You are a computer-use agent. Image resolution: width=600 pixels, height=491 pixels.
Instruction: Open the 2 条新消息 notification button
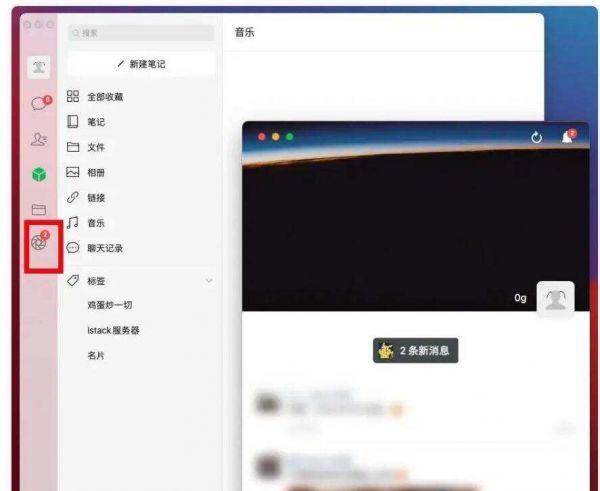click(x=415, y=350)
